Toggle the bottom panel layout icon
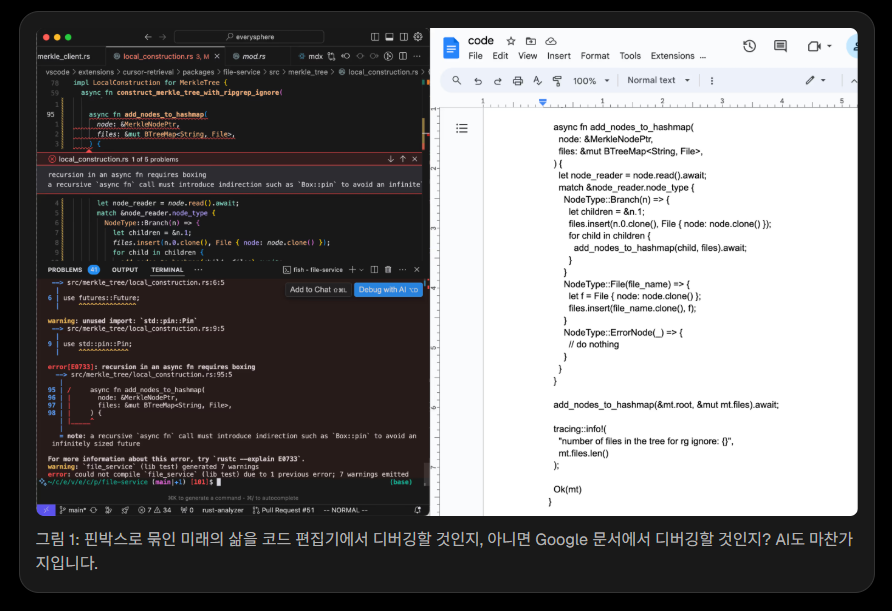Viewport: 892px width, 611px height. point(389,37)
